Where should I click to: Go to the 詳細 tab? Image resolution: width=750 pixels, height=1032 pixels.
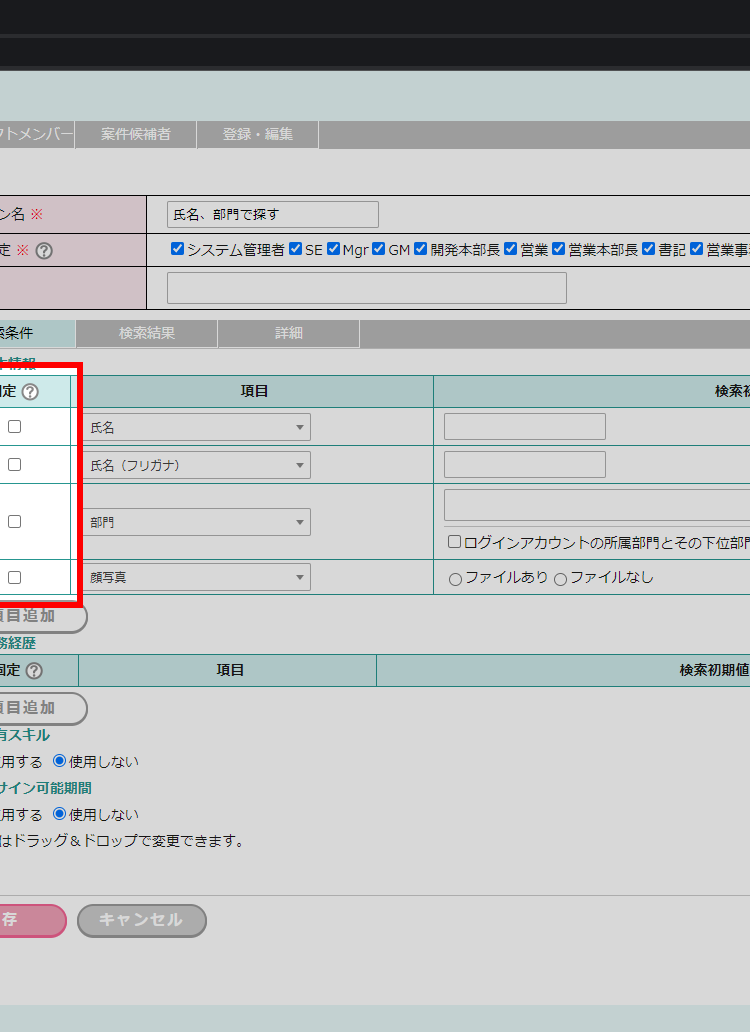[289, 333]
